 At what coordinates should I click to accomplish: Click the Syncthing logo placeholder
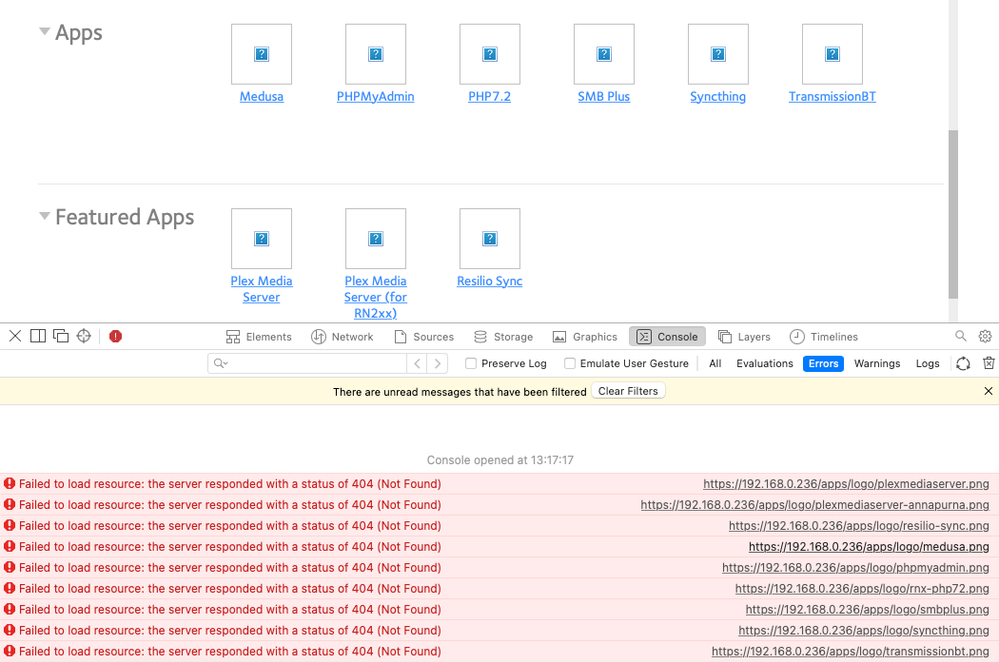[718, 54]
